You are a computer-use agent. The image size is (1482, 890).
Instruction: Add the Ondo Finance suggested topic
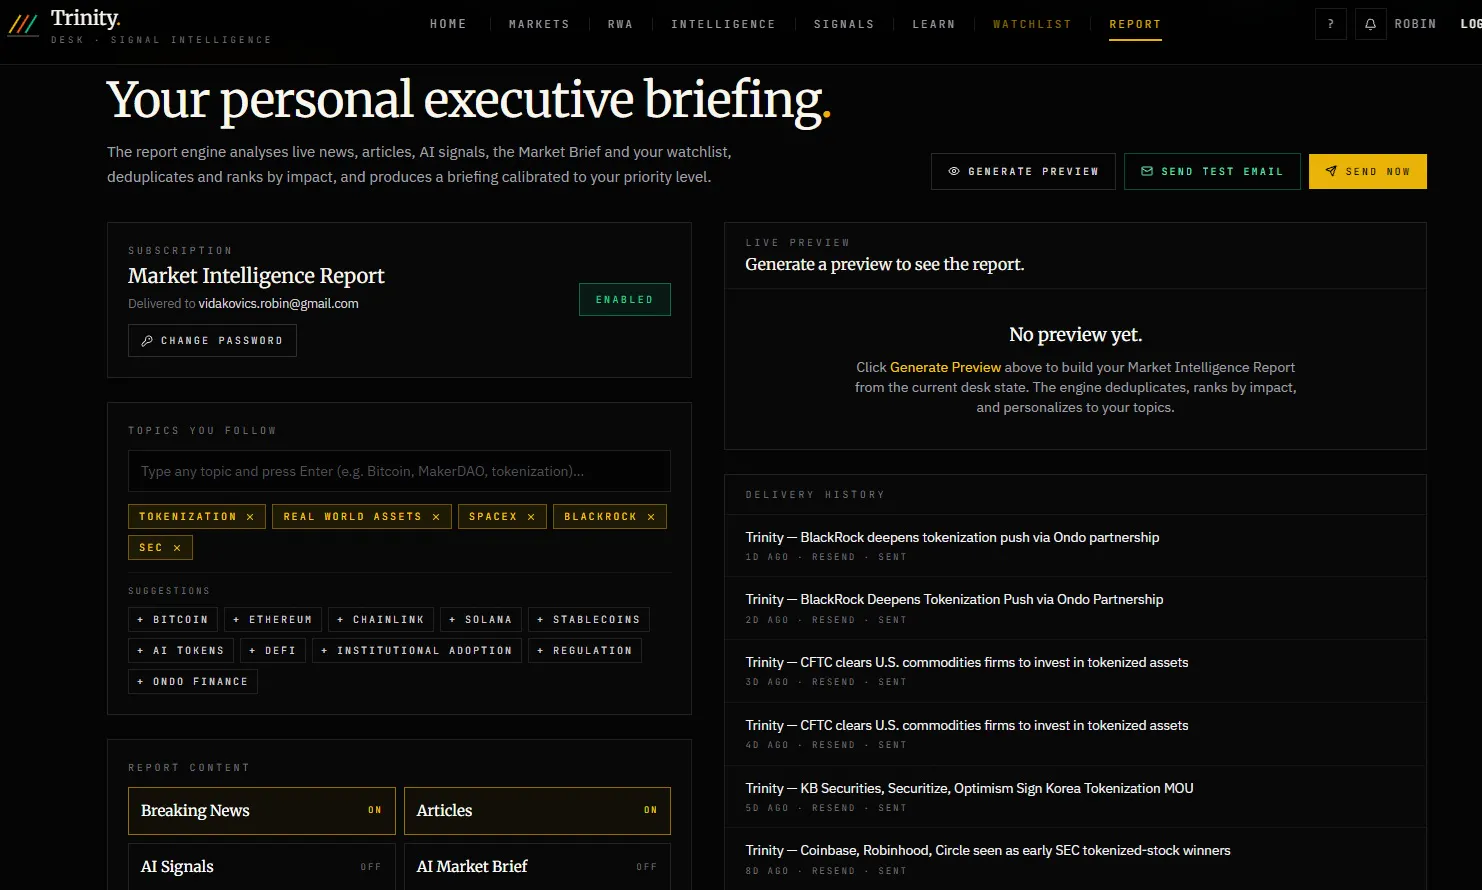coord(193,682)
